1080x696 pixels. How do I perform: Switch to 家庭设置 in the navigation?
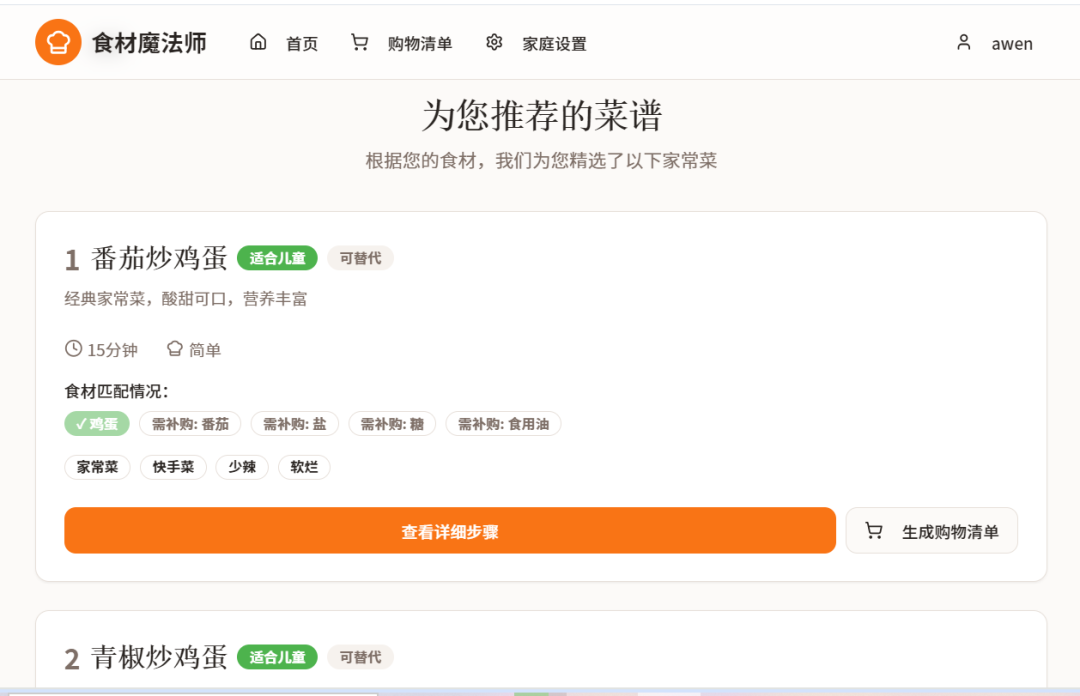554,43
